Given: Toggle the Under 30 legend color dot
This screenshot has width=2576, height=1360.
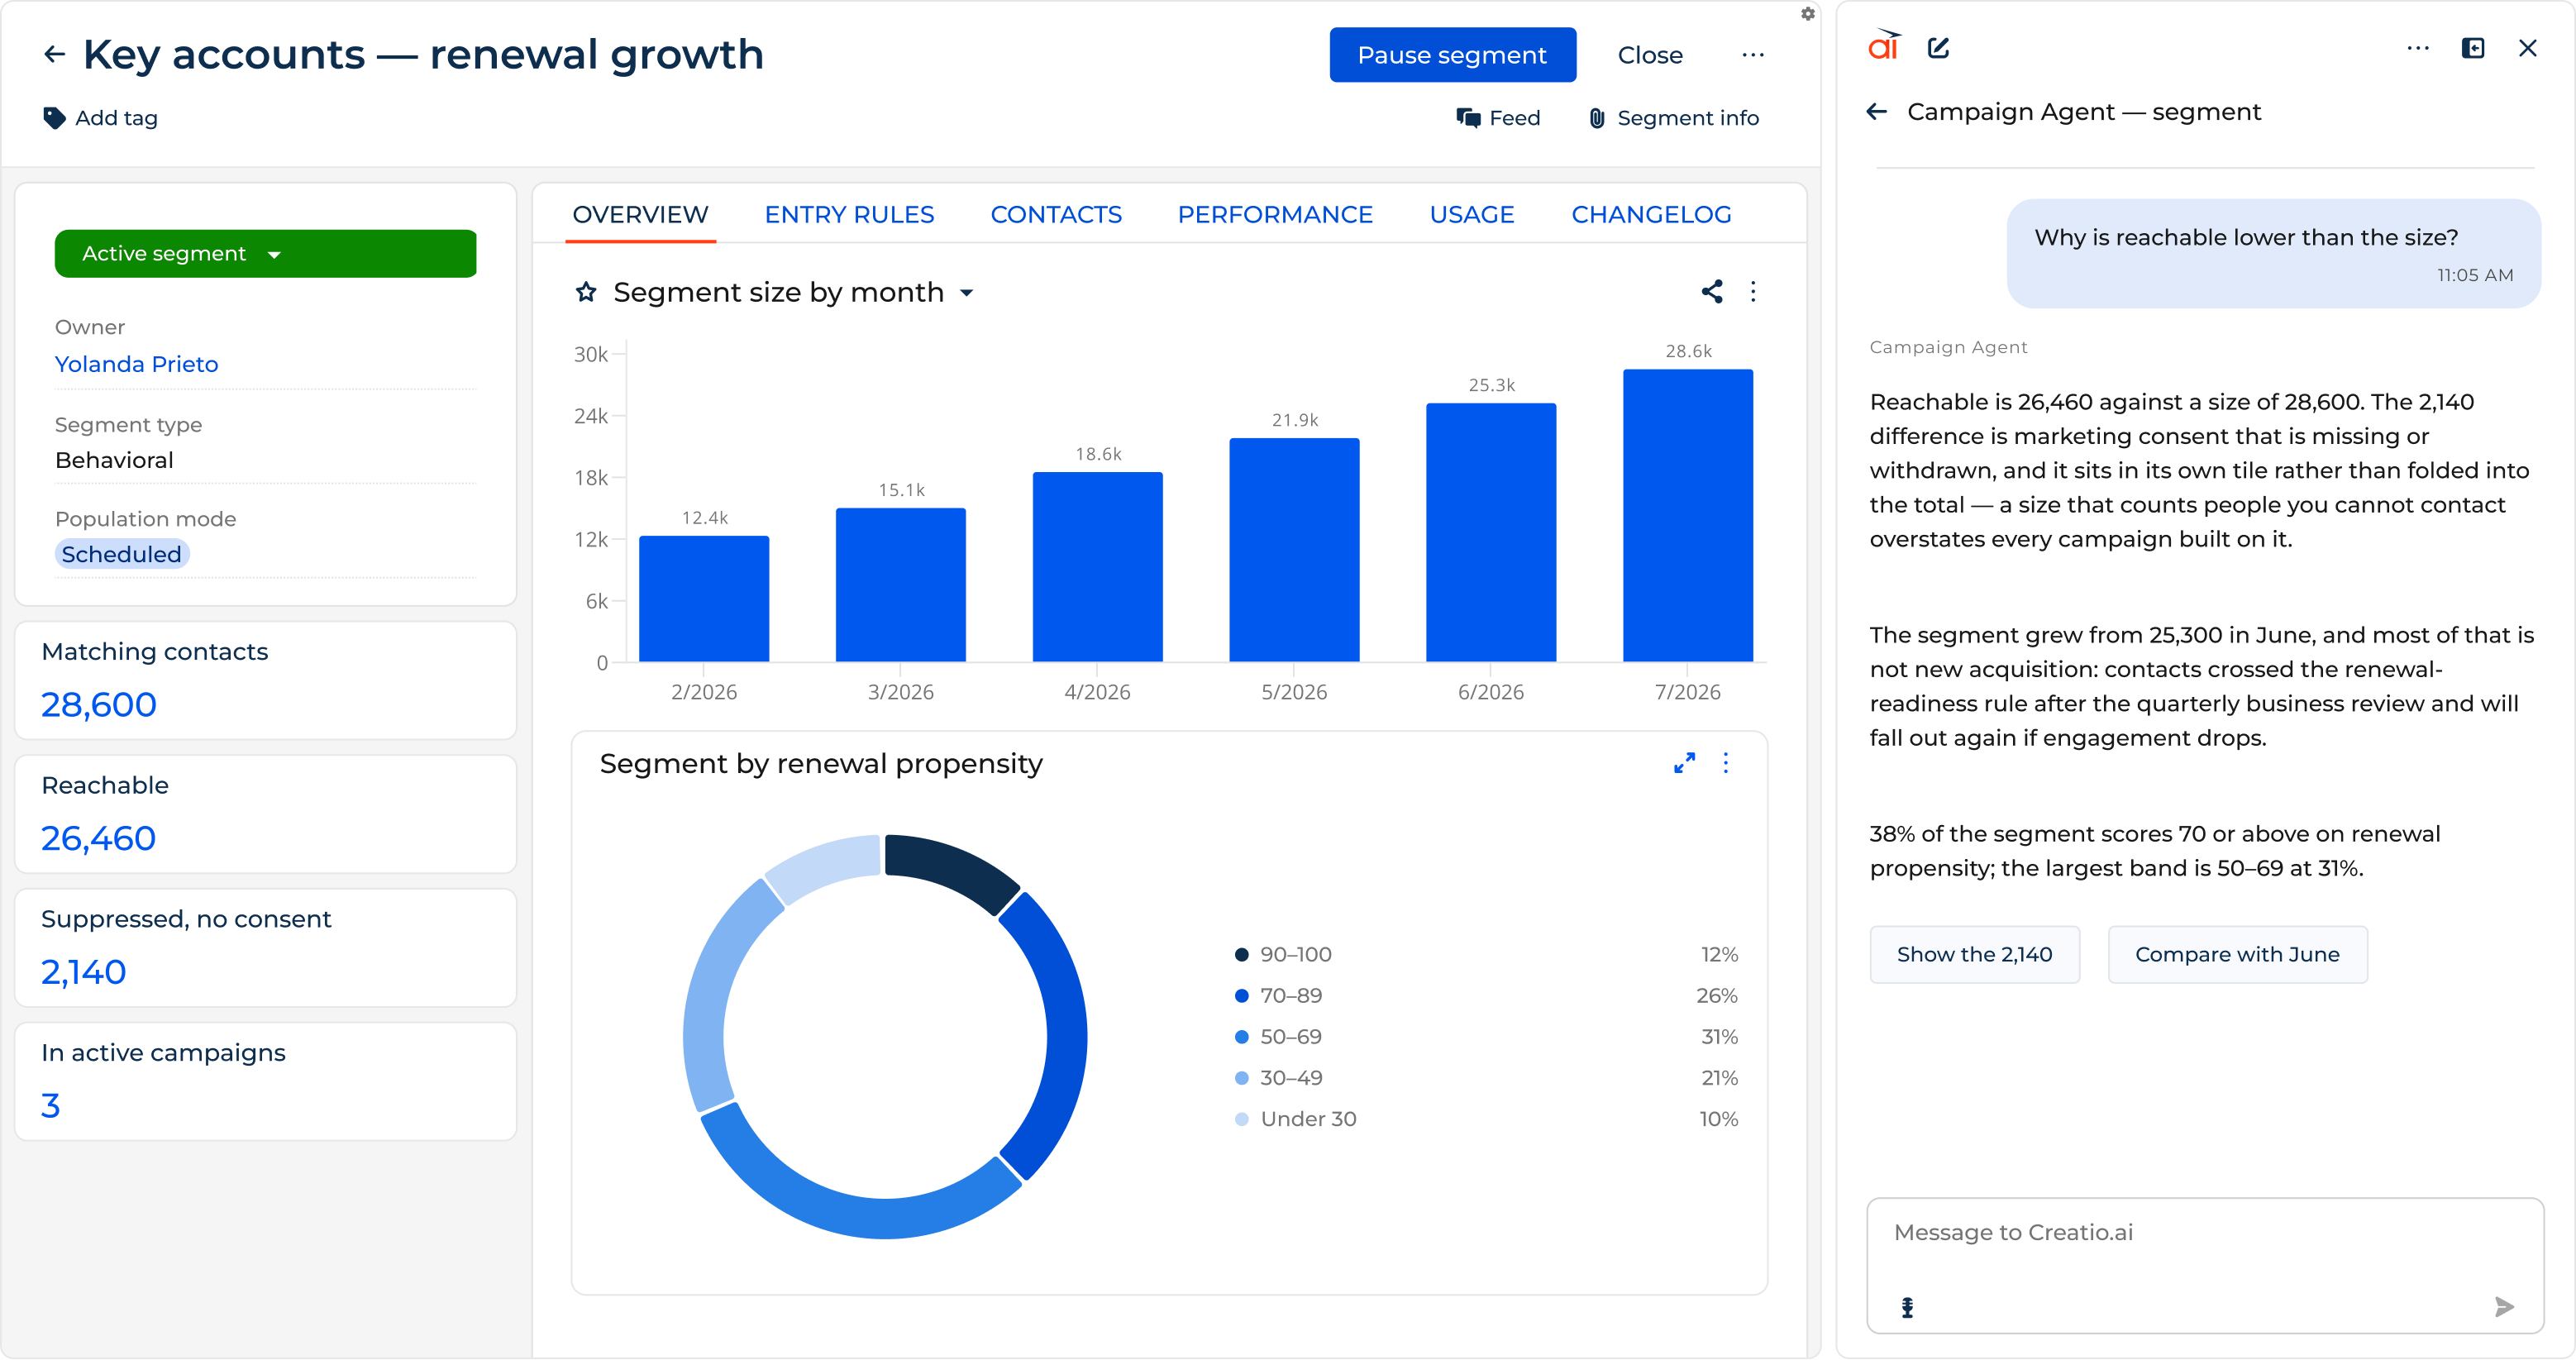Looking at the screenshot, I should coord(1241,1119).
